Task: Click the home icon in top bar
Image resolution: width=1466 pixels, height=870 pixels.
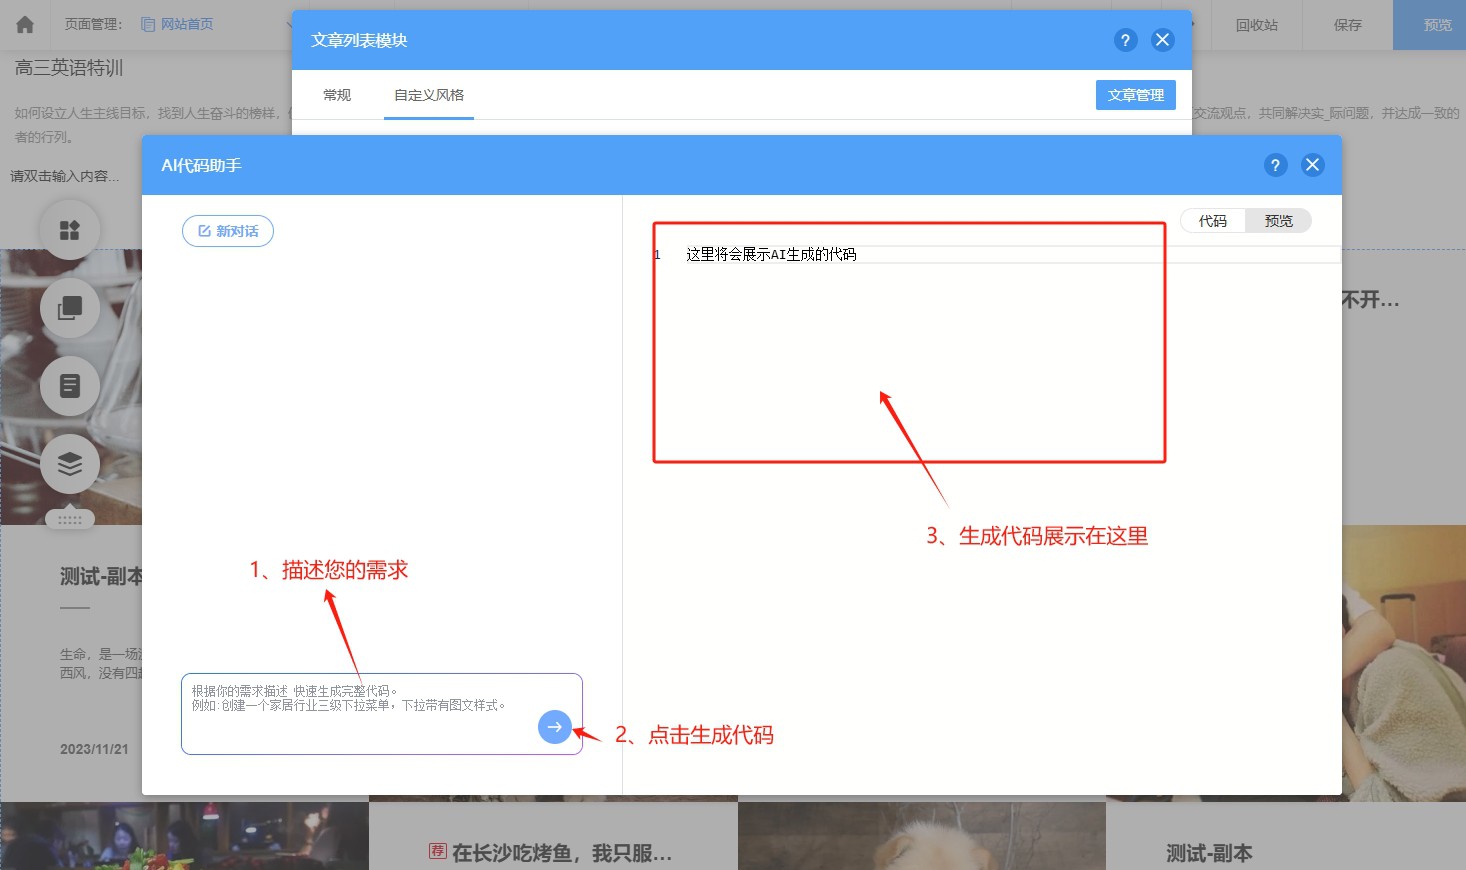Action: 25,25
